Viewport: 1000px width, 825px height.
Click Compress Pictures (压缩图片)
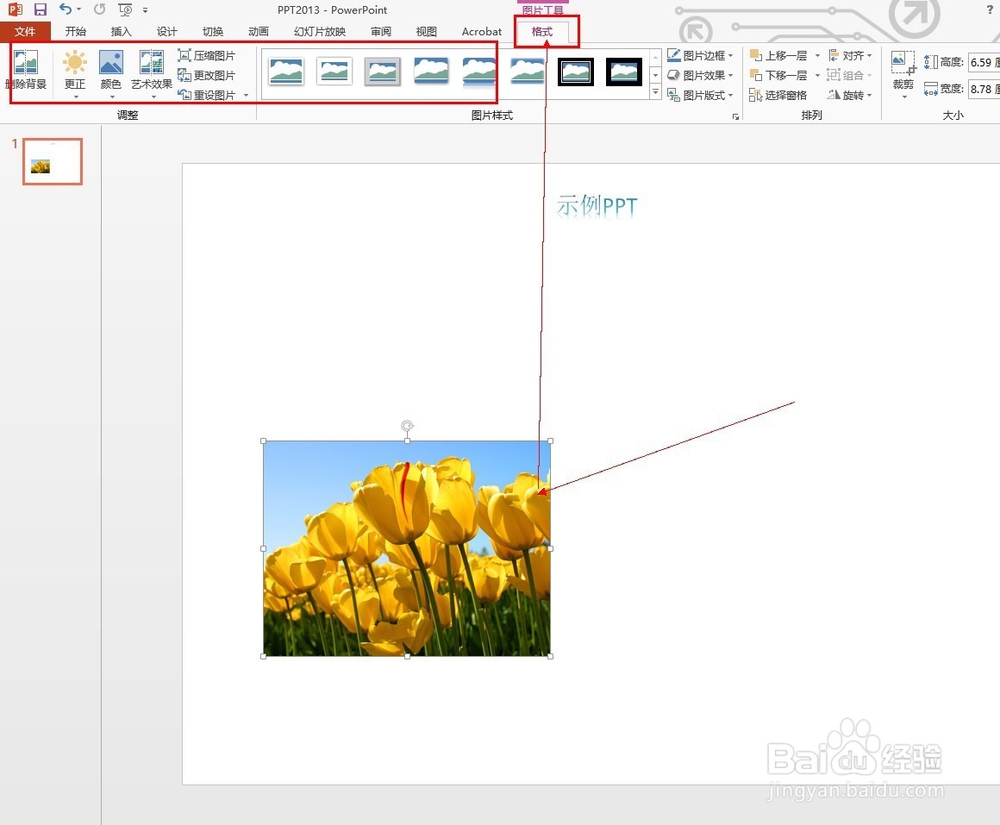[207, 55]
